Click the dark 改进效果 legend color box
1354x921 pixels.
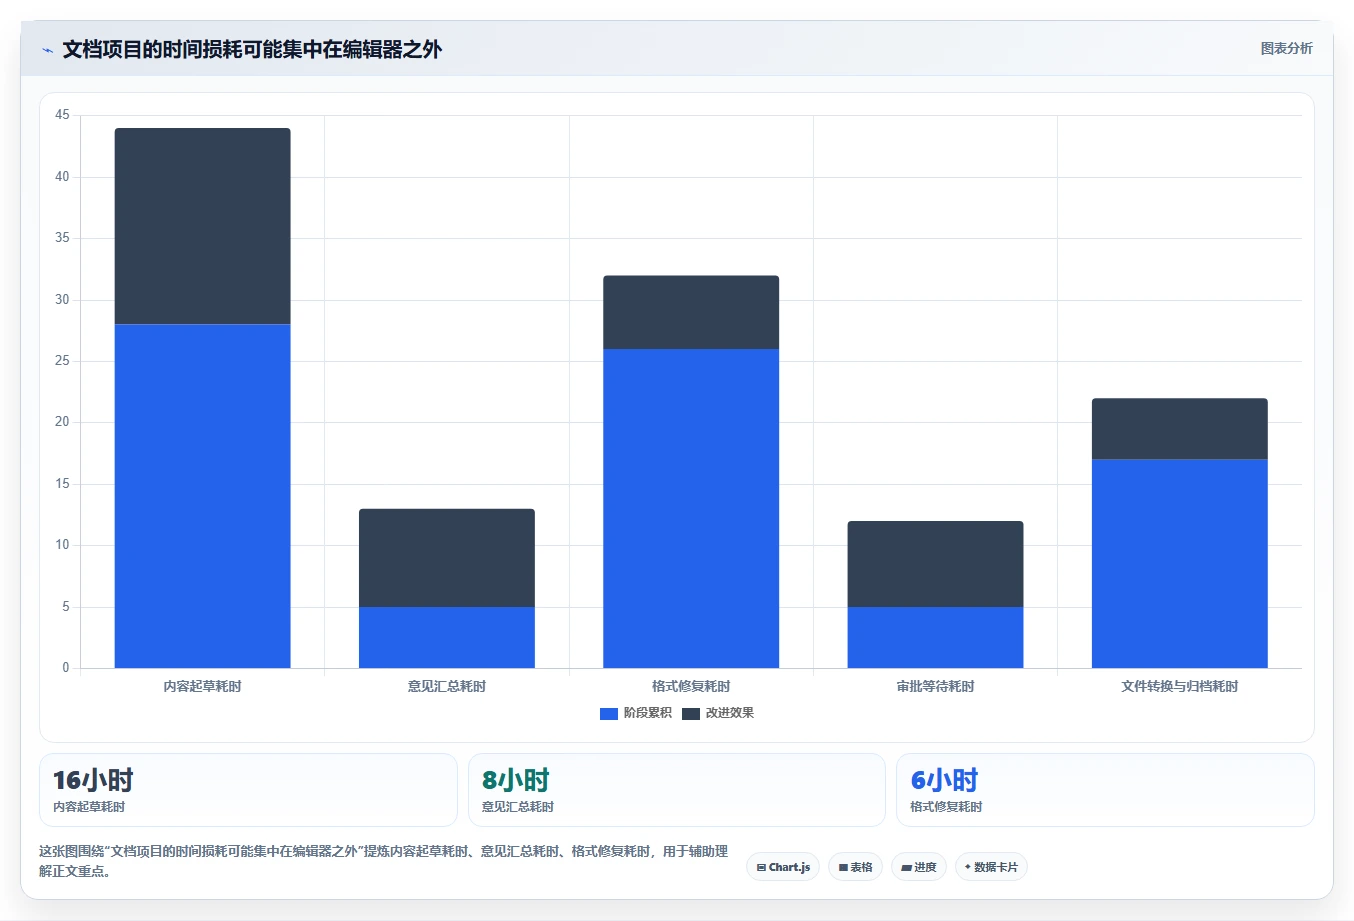(691, 713)
